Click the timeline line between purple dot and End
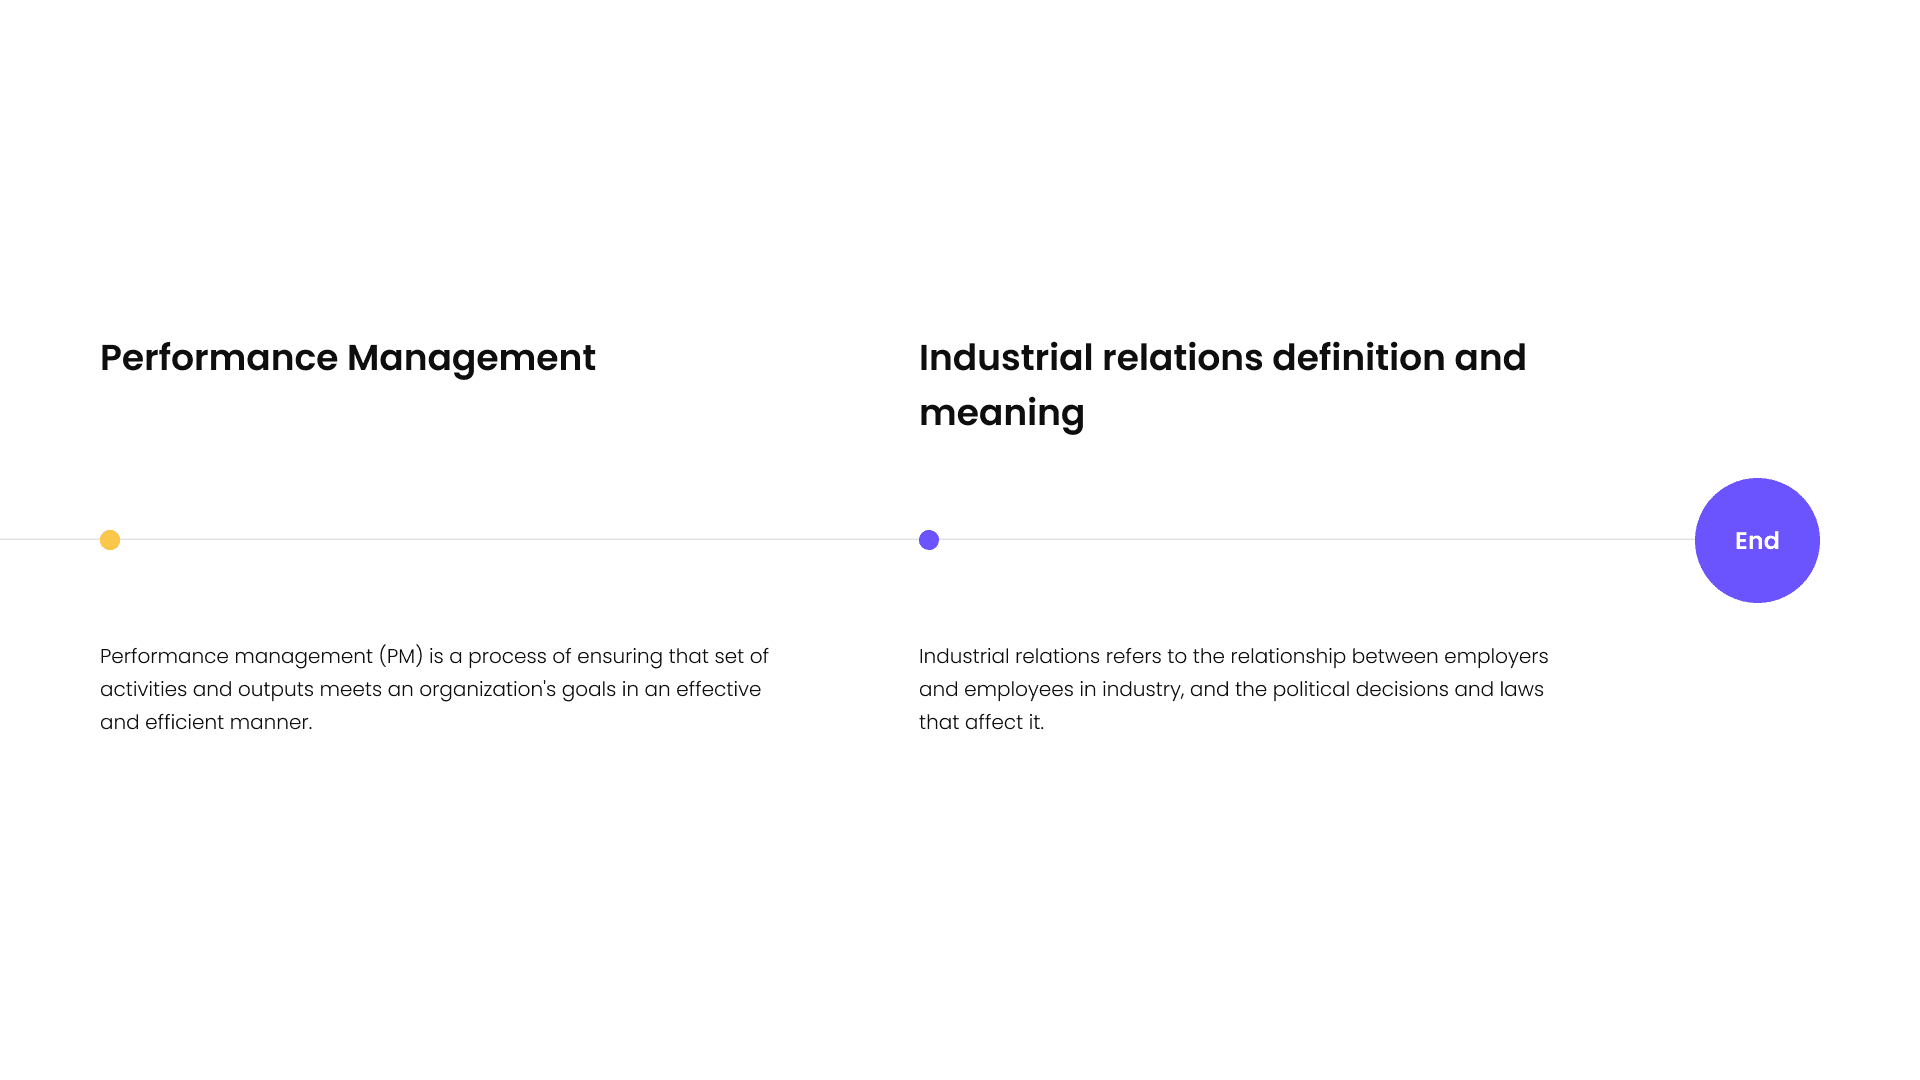Image resolution: width=1920 pixels, height=1080 pixels. pos(1310,539)
